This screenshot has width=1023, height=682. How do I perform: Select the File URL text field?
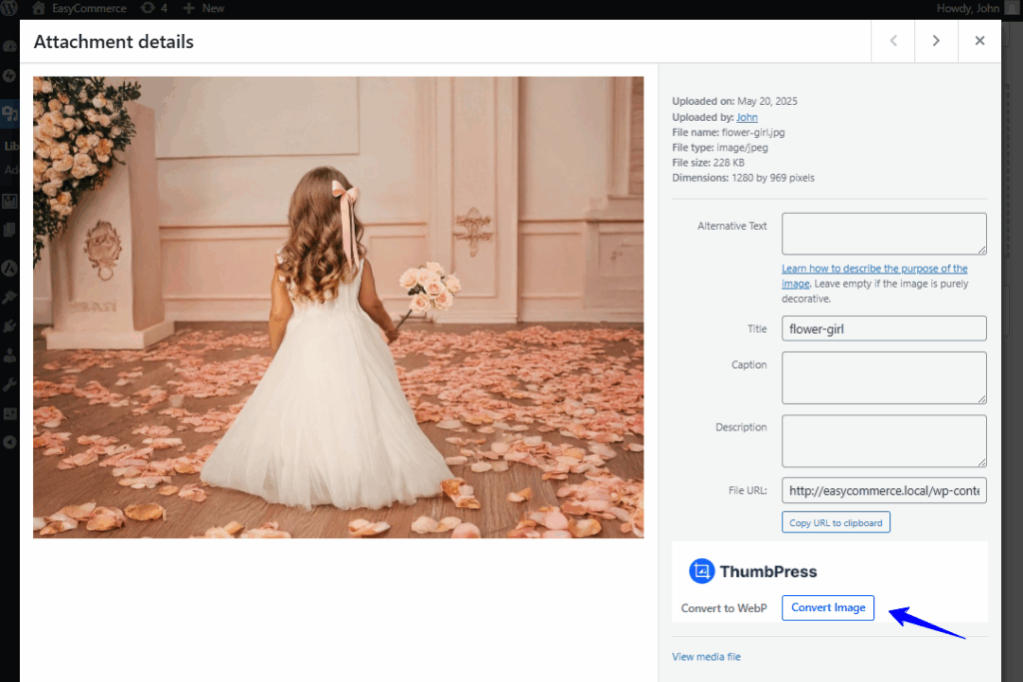883,491
